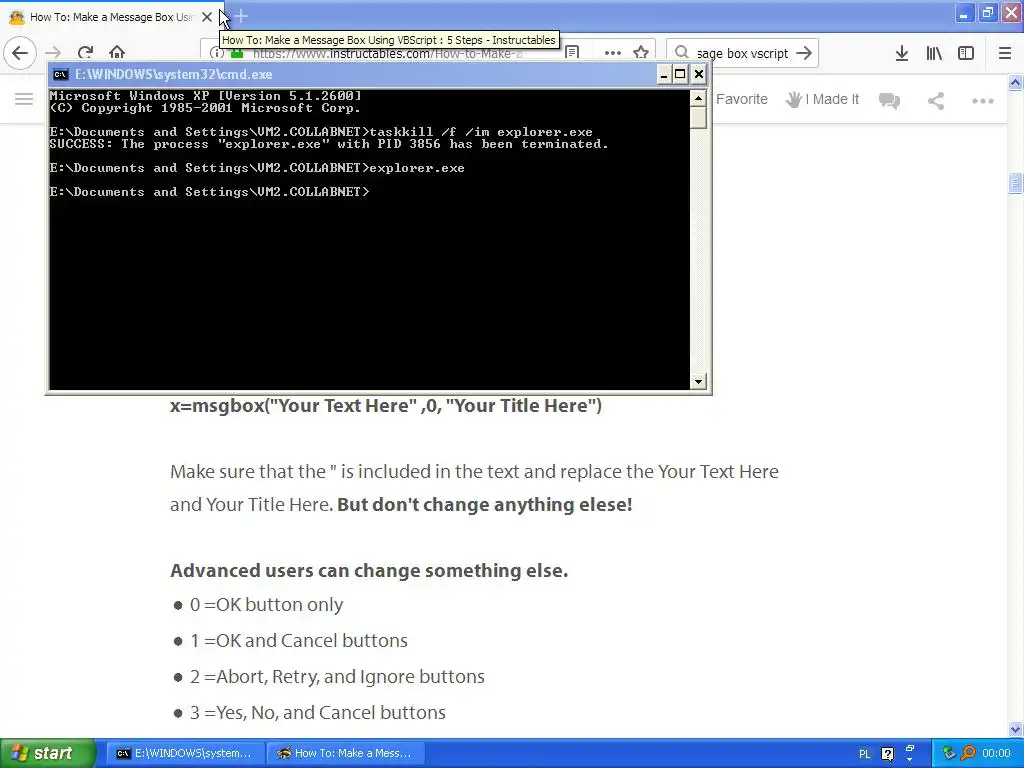Minimize the Firefox window
Image resolution: width=1024 pixels, height=768 pixels.
tap(964, 14)
